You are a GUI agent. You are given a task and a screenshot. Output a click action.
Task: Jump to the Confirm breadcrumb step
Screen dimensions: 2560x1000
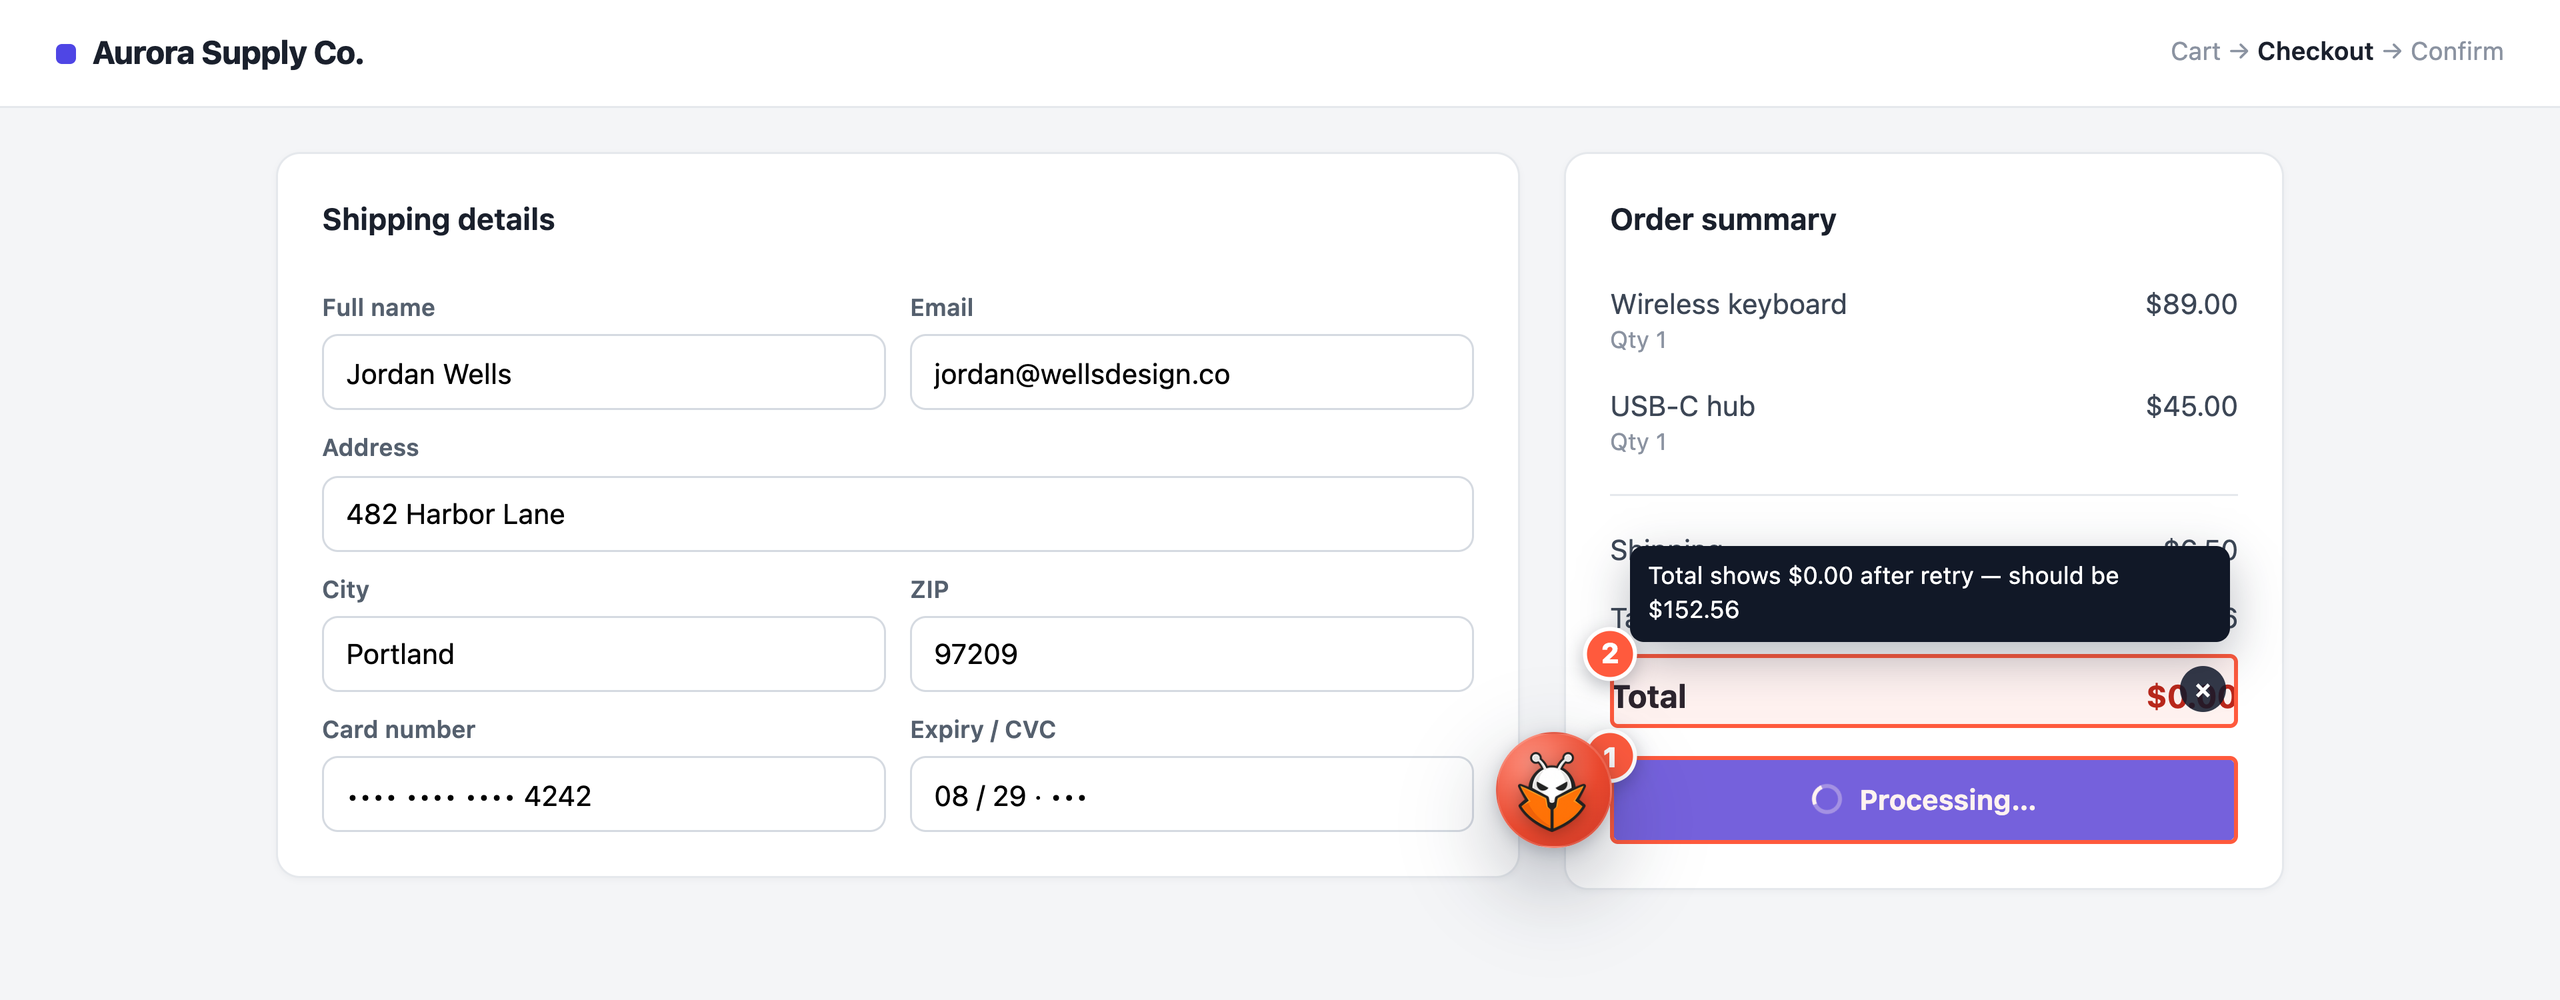click(2456, 51)
